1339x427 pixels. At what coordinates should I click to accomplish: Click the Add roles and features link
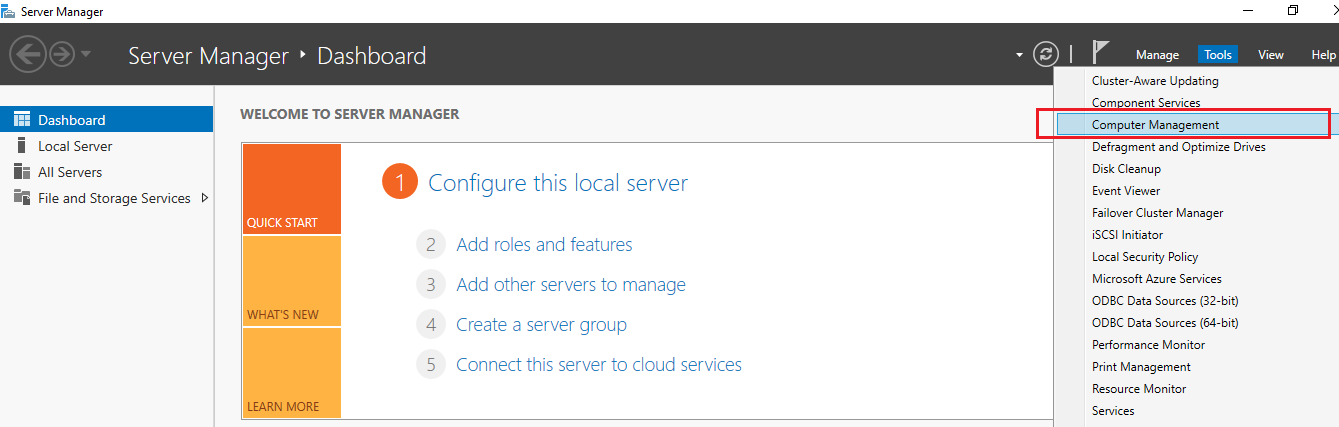coord(544,244)
